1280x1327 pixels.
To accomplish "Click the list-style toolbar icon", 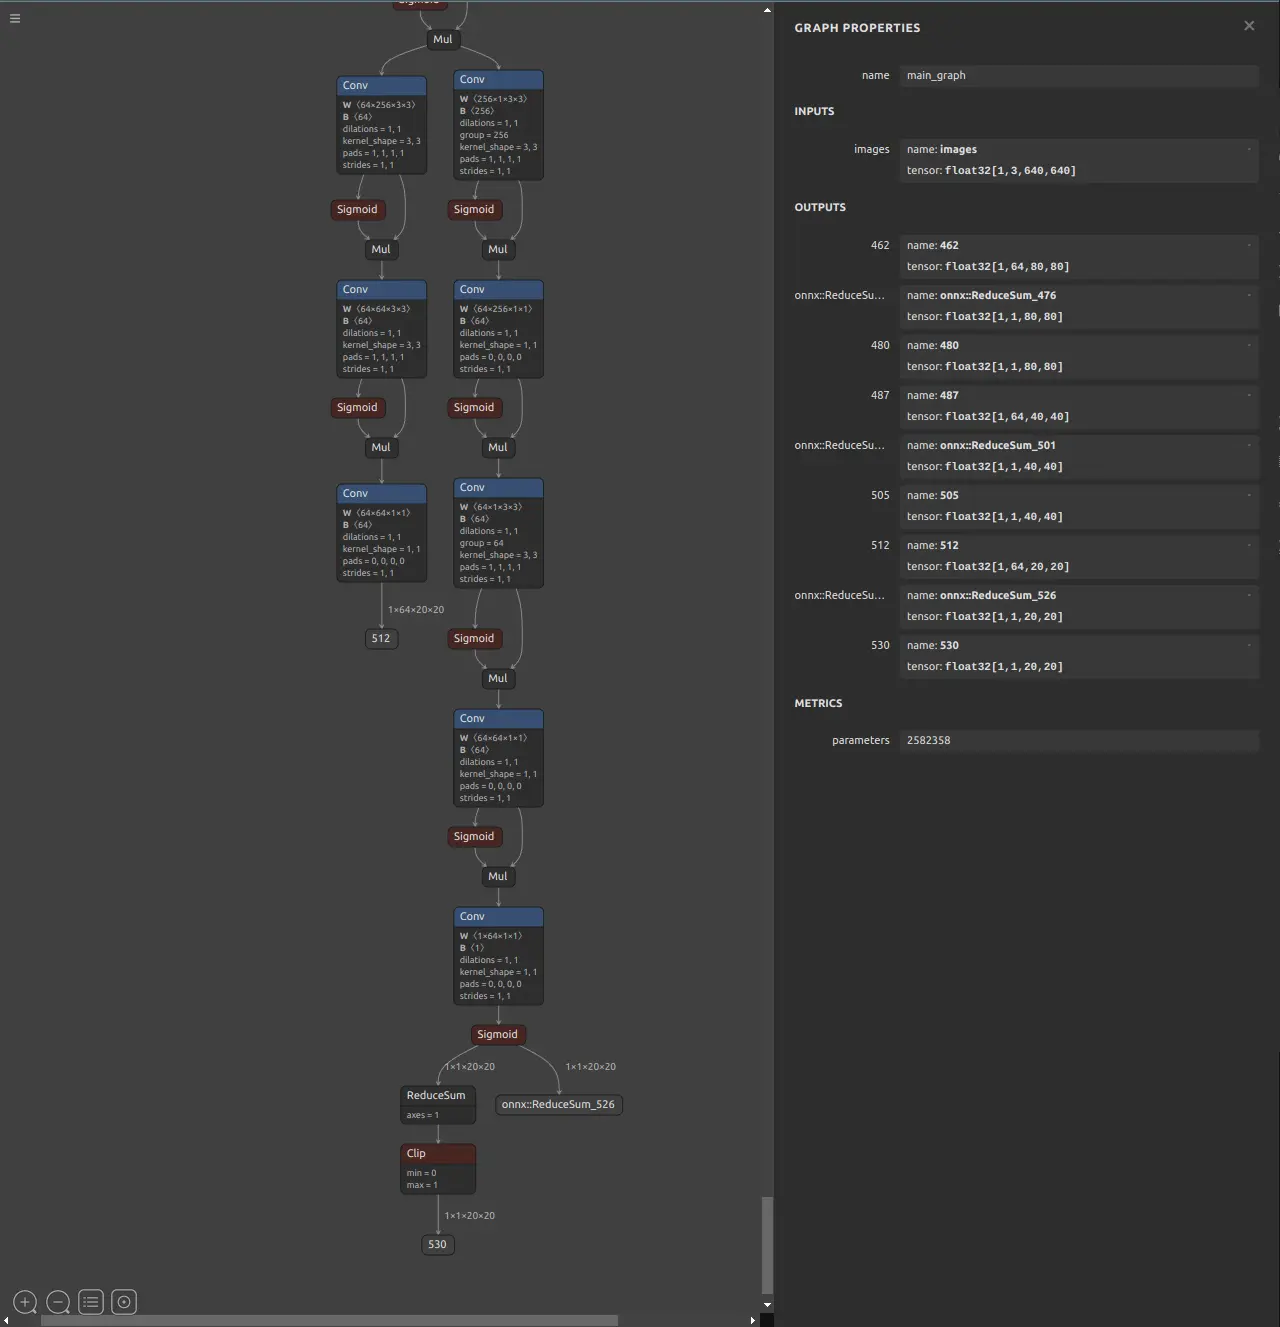I will click(x=91, y=1302).
